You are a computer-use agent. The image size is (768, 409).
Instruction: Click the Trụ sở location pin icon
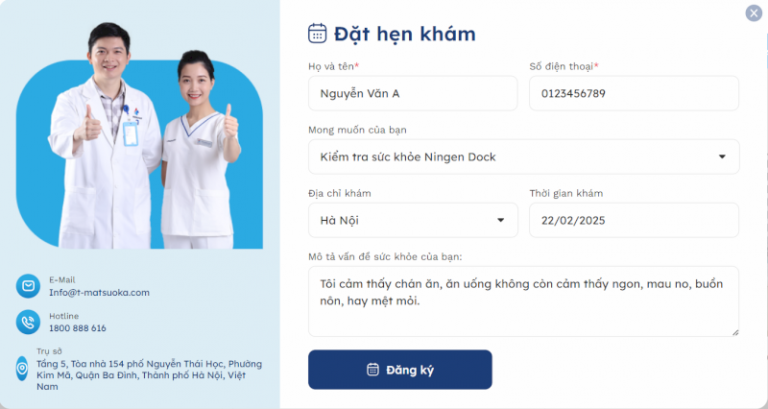coord(22,368)
